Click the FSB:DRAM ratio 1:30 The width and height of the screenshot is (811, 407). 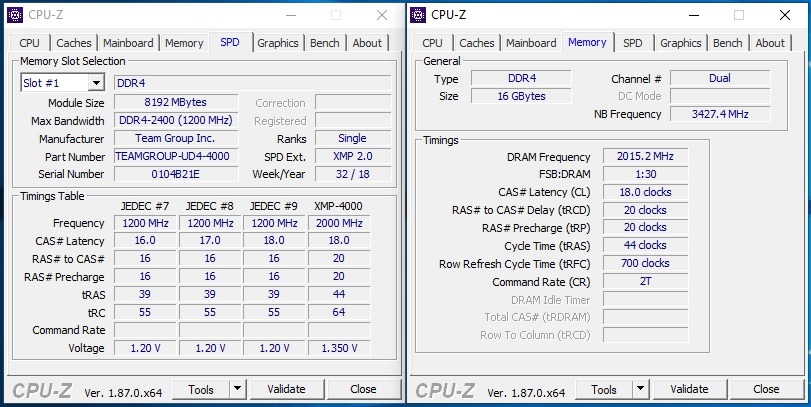tap(645, 174)
